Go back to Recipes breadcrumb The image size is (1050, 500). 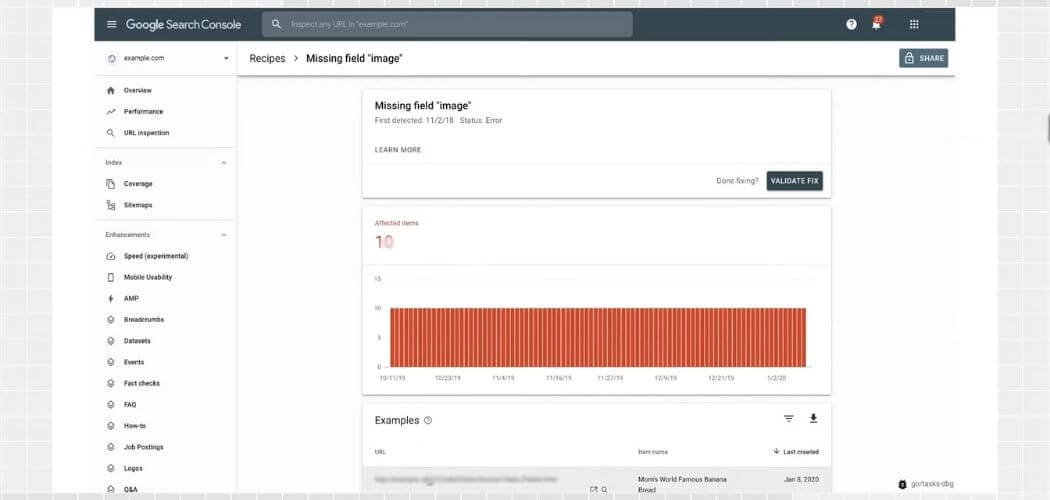[x=267, y=58]
